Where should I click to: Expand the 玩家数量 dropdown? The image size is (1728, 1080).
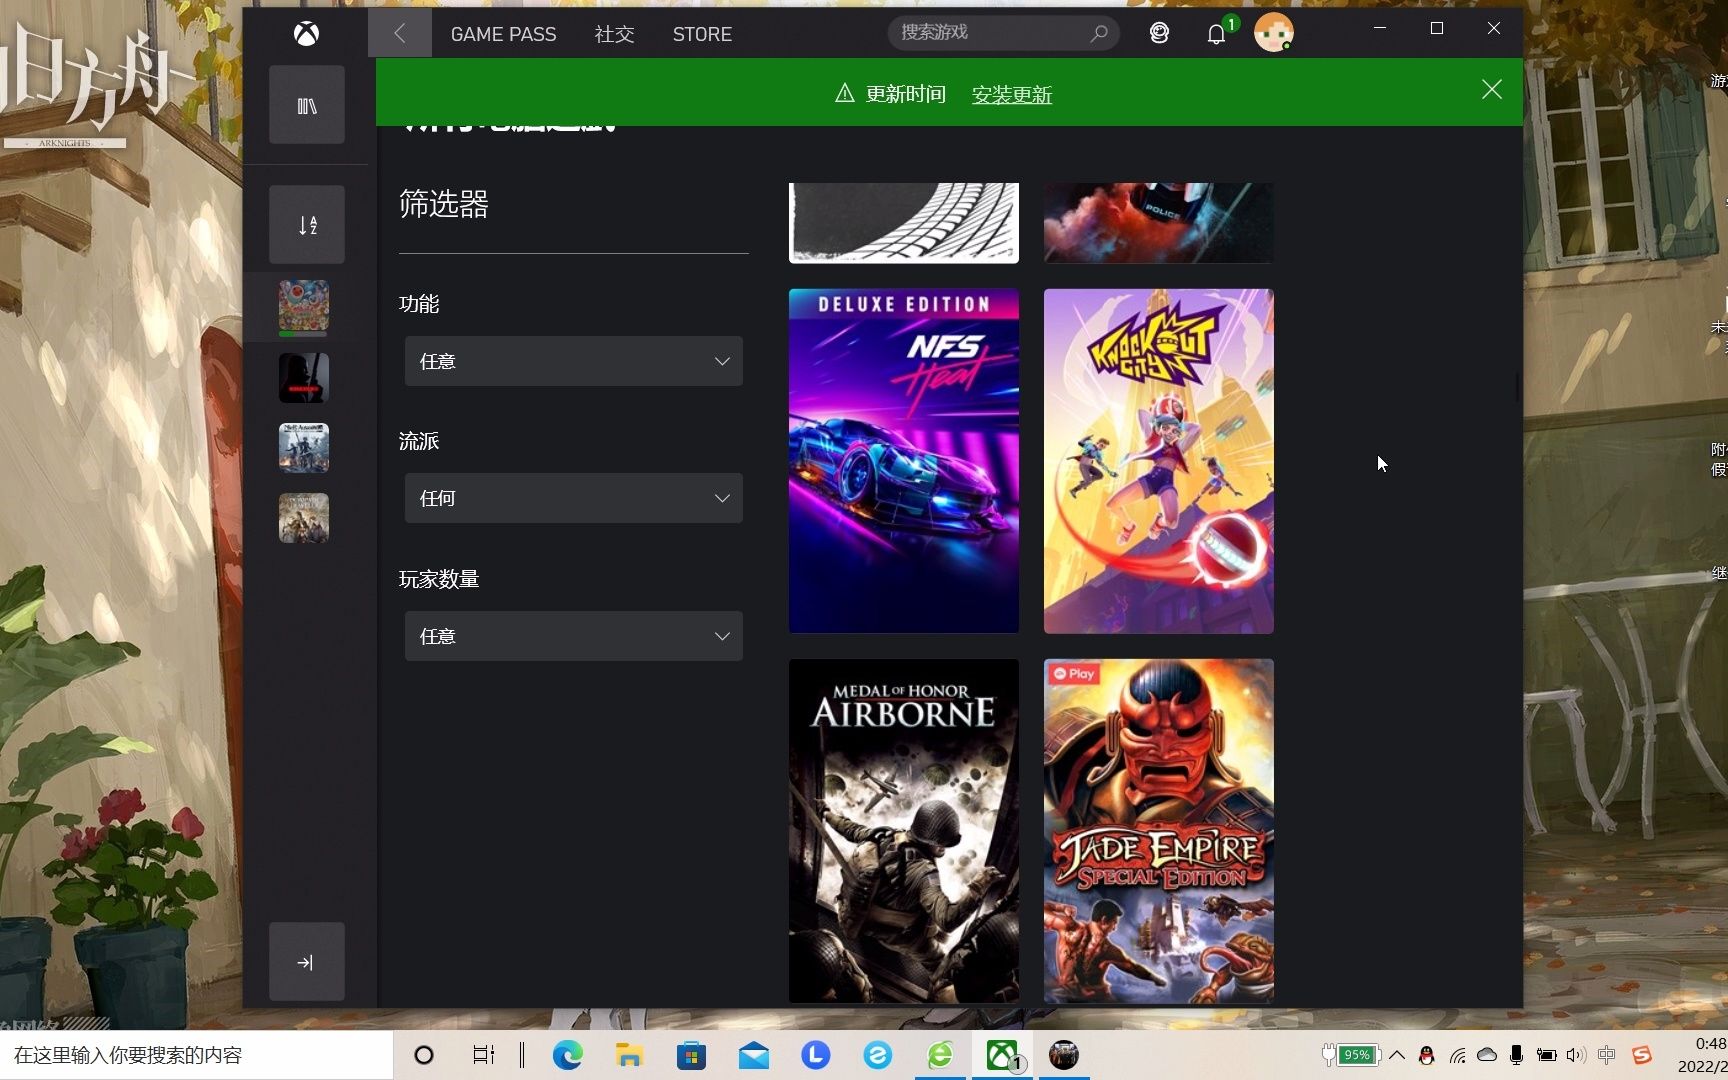[x=574, y=636]
